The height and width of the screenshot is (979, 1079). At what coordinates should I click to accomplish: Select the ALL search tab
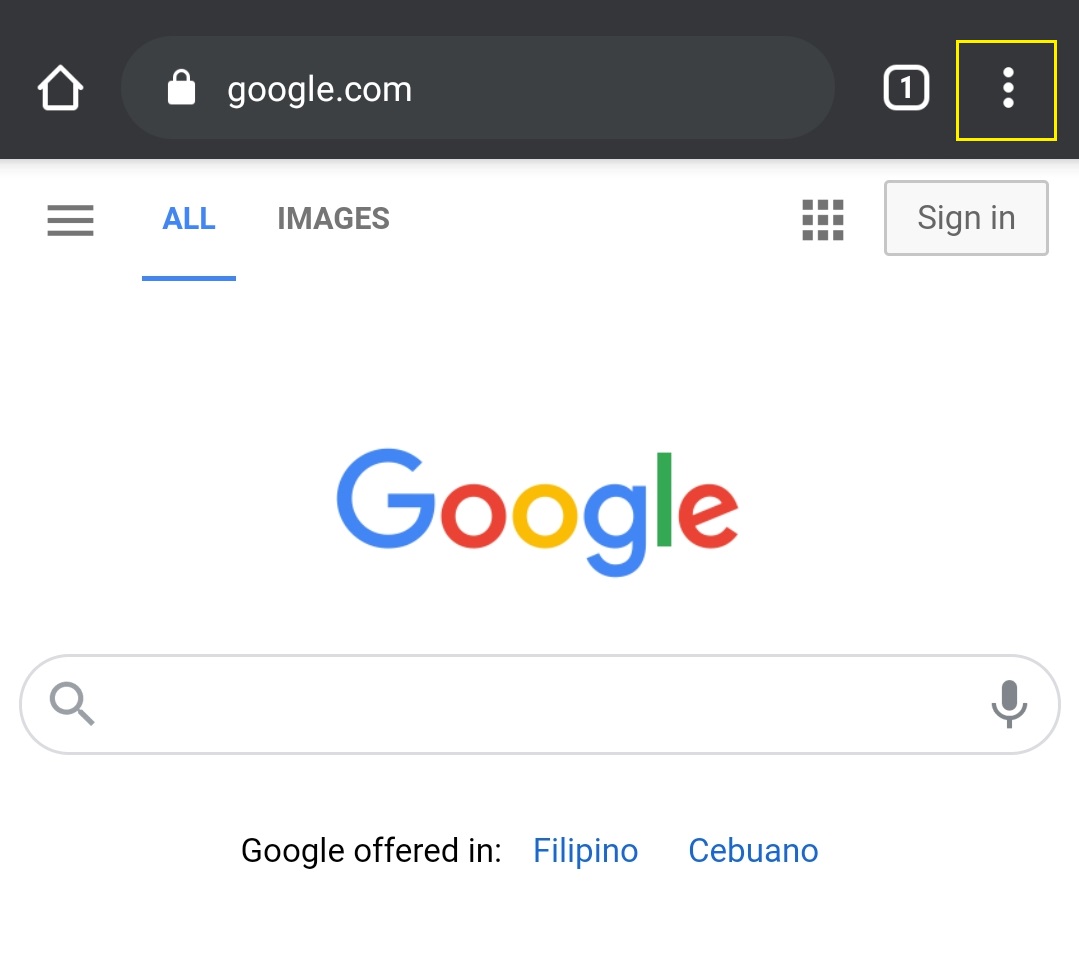(189, 219)
